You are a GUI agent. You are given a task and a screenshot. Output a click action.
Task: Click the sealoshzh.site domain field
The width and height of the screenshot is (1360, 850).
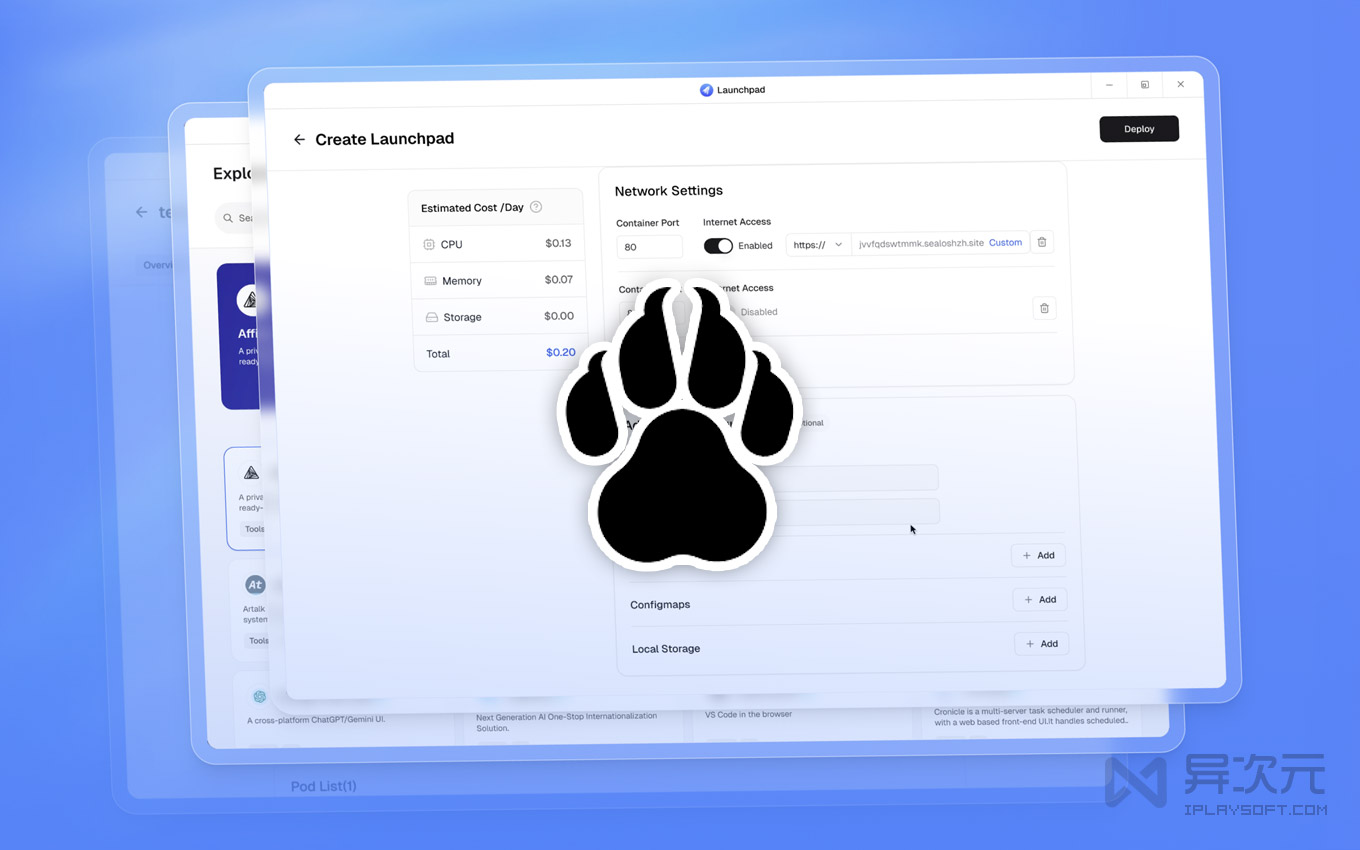tap(920, 244)
